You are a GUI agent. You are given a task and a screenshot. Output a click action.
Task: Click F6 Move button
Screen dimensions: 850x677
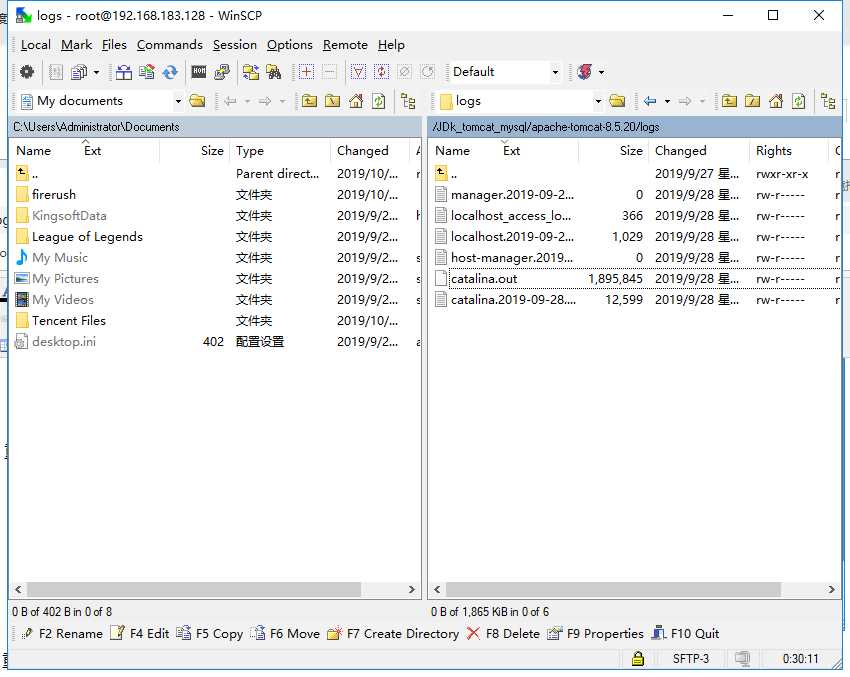coord(285,633)
